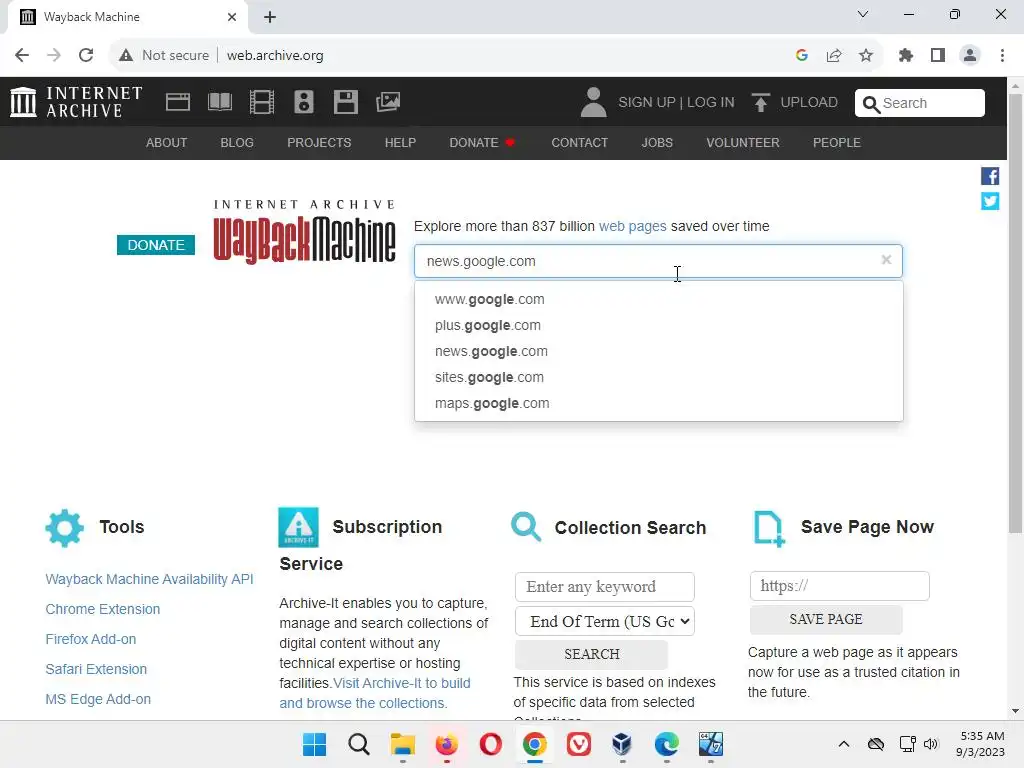Click the Save Page Now document icon
This screenshot has width=1024, height=768.
[769, 528]
